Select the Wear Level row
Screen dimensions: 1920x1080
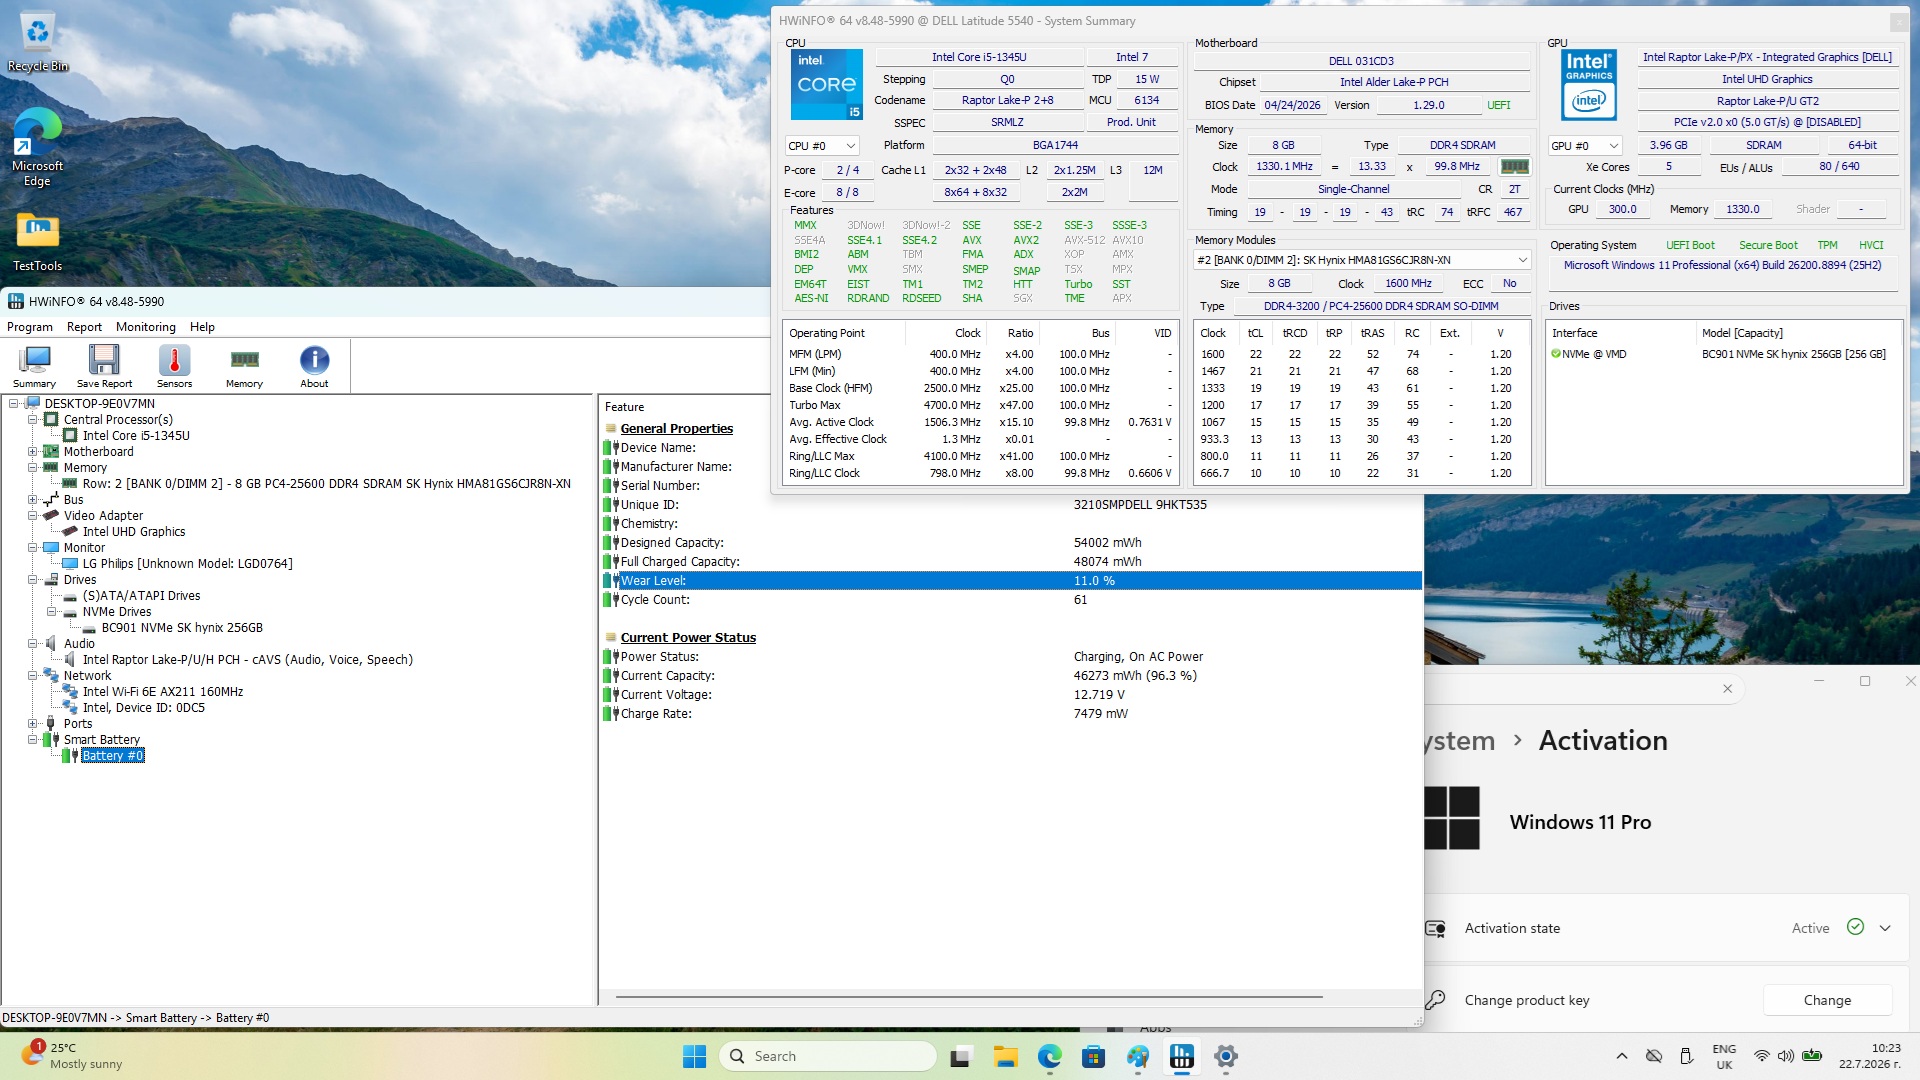[1012, 581]
